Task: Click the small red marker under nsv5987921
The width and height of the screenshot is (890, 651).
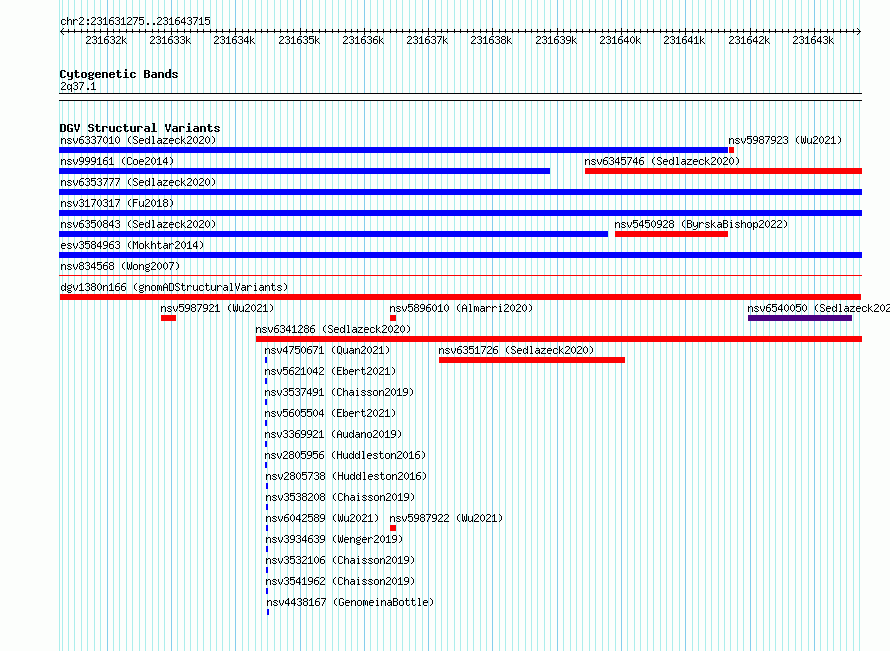Action: (169, 318)
